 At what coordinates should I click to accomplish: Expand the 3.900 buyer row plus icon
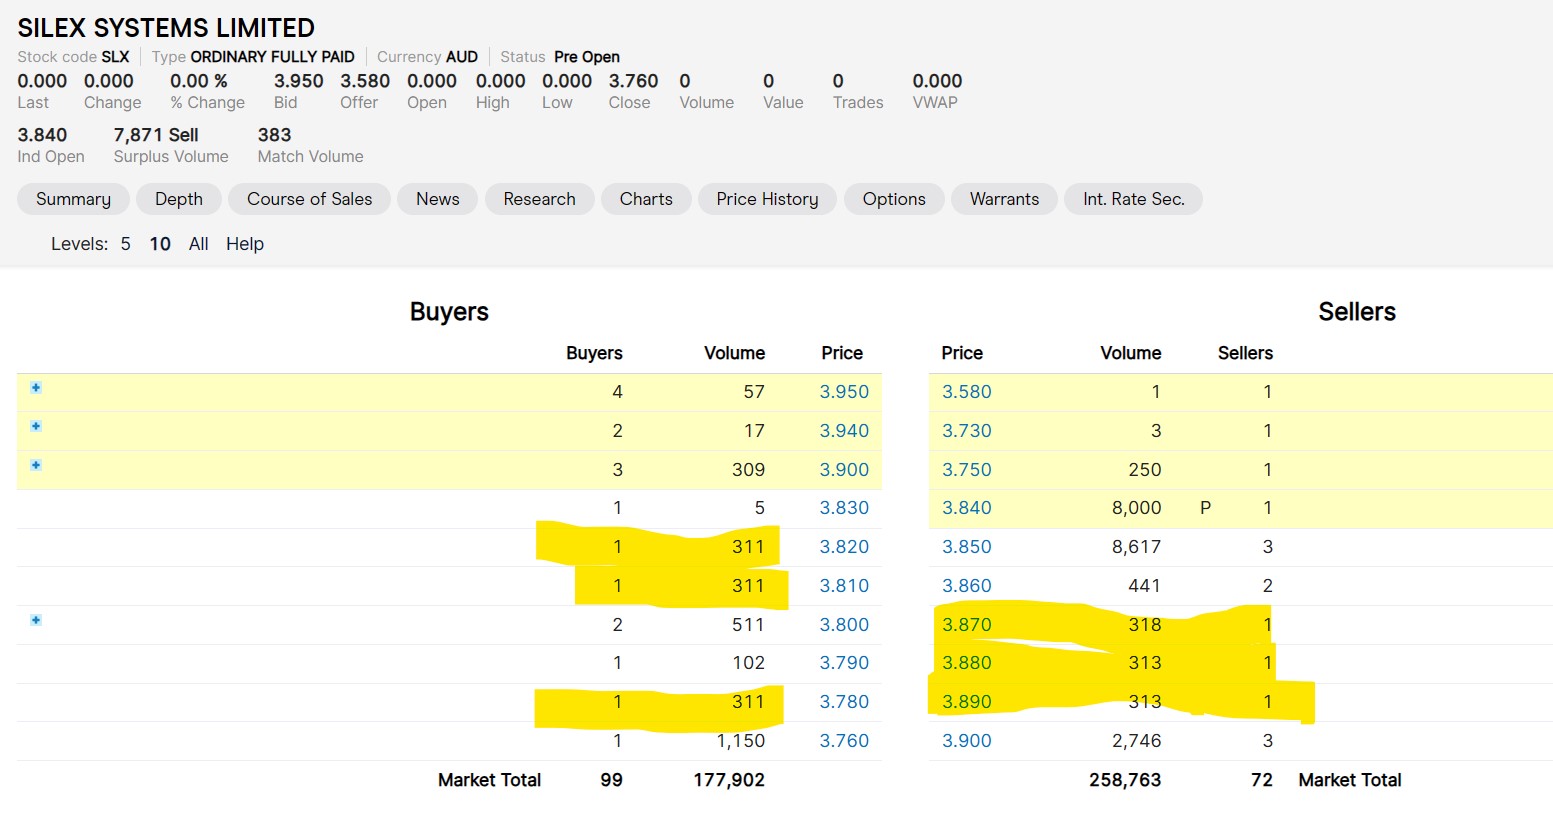[36, 465]
